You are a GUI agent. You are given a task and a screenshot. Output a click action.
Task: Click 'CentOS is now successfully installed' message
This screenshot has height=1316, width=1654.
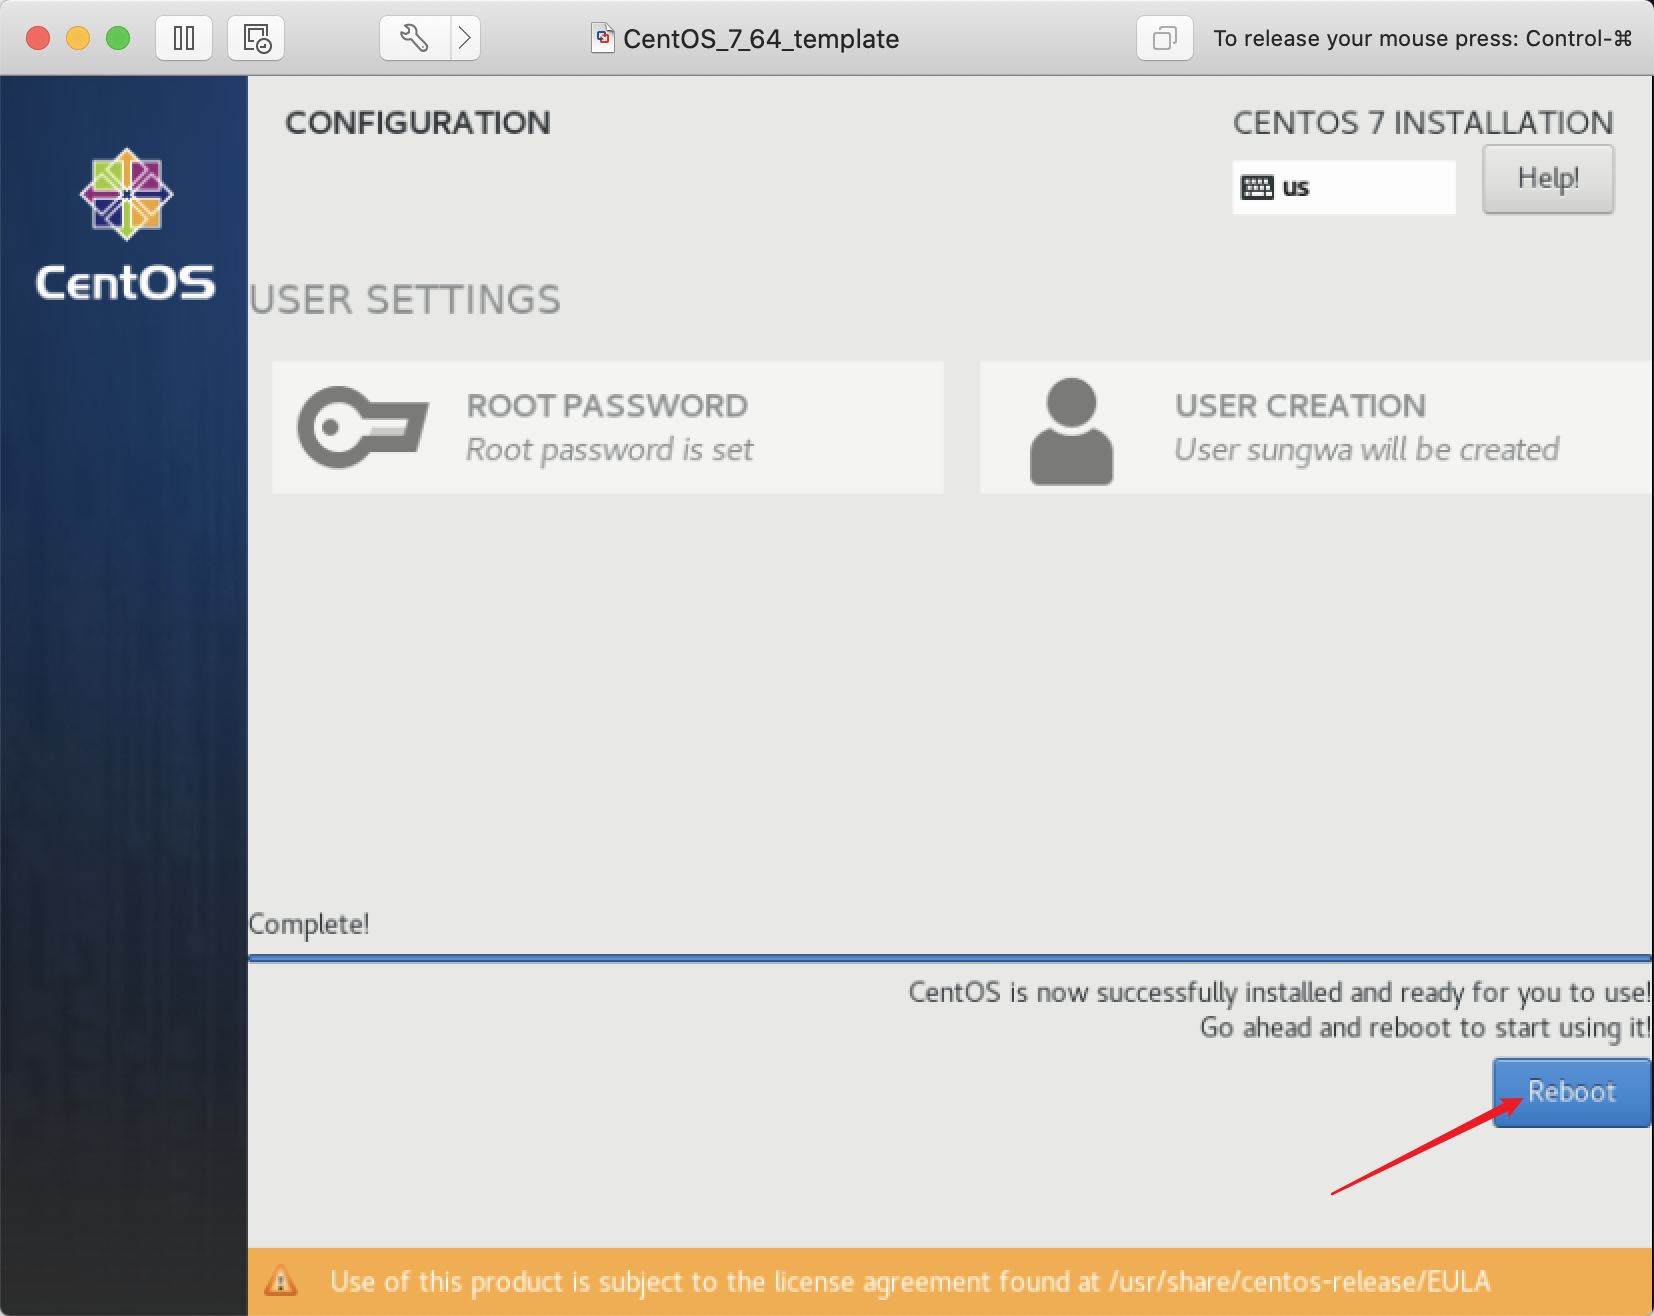click(1279, 993)
